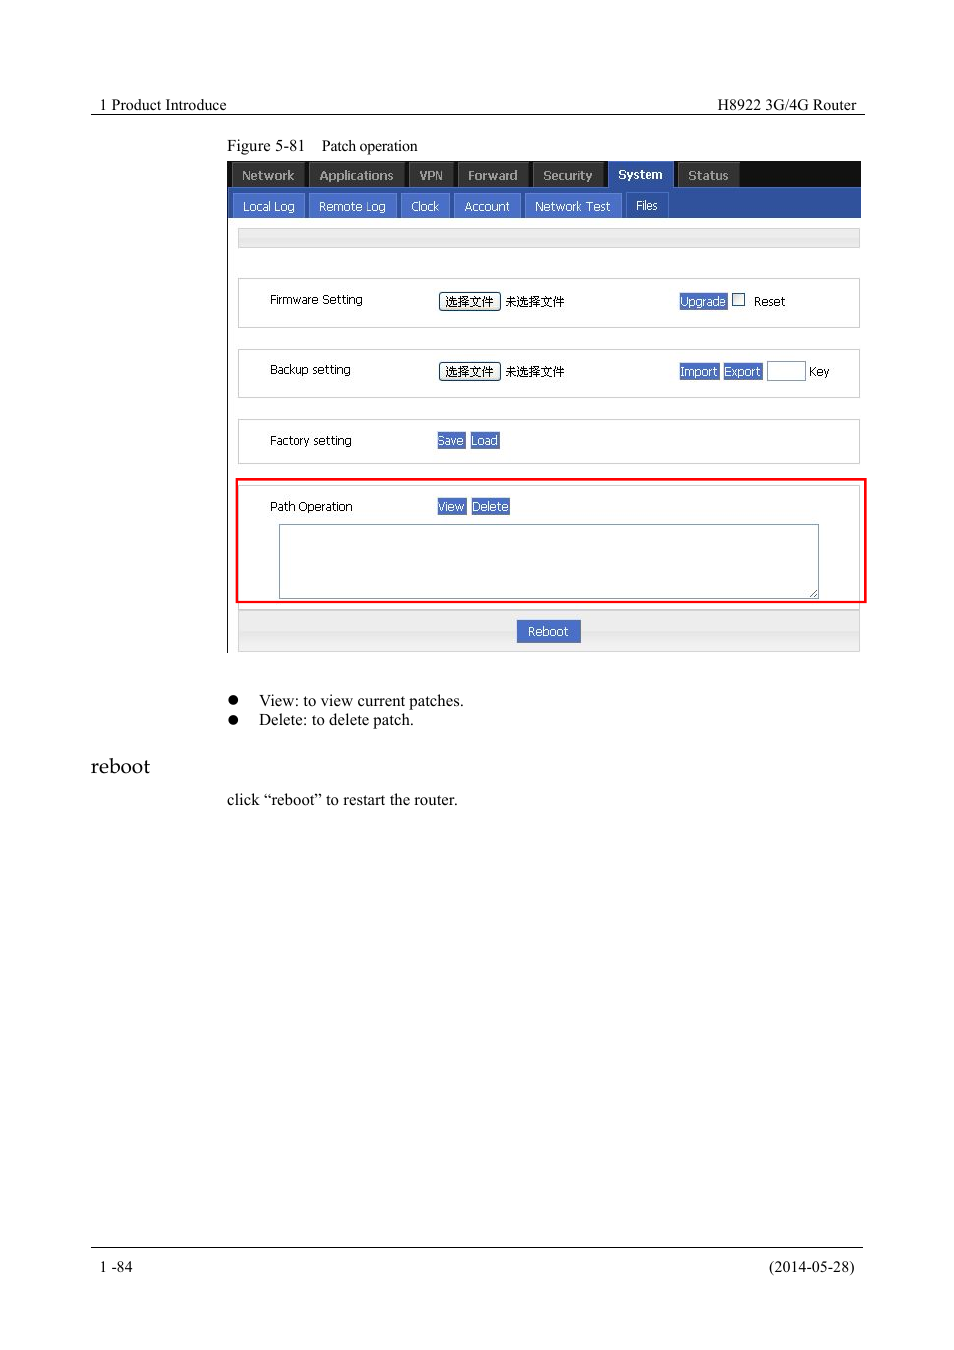The width and height of the screenshot is (954, 1350).
Task: Open the Network Test sub-tab
Action: pyautogui.click(x=572, y=206)
